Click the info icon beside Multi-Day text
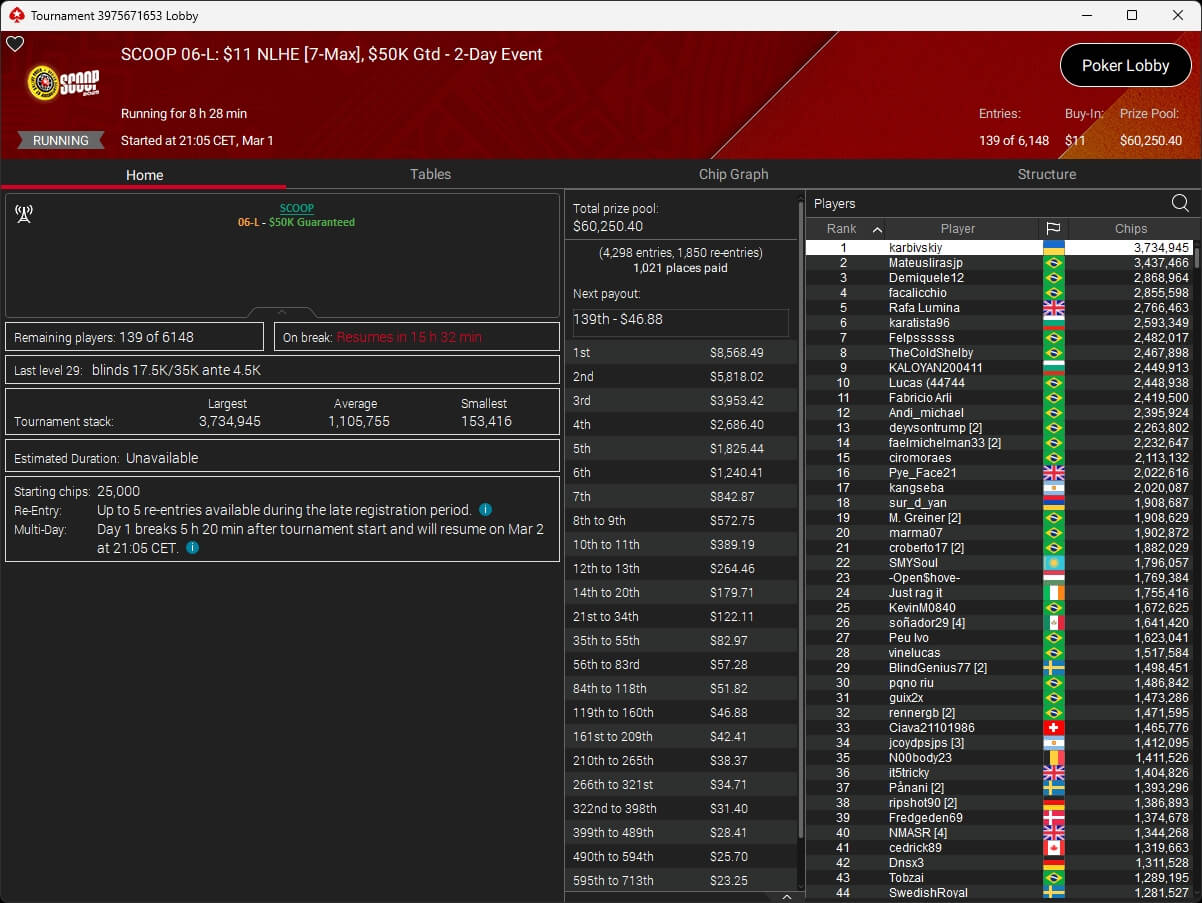The height and width of the screenshot is (903, 1202). point(192,548)
